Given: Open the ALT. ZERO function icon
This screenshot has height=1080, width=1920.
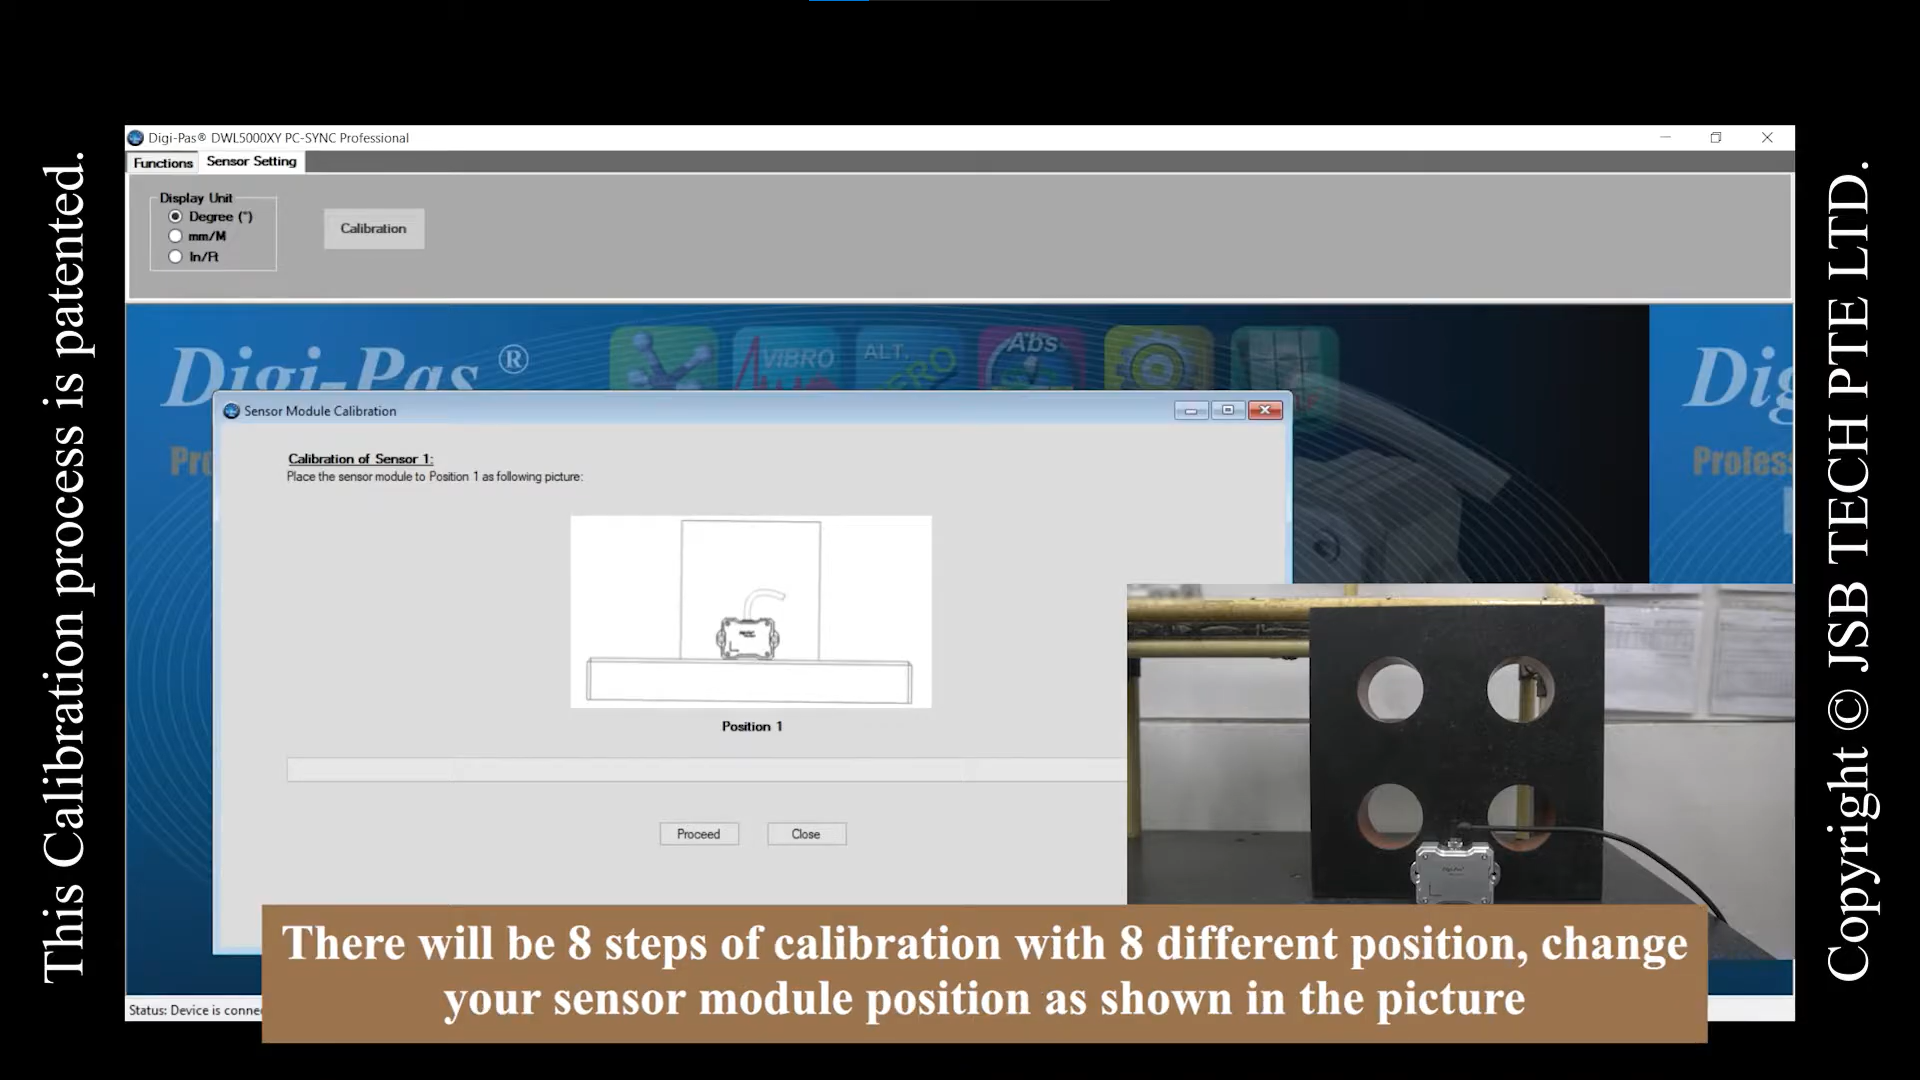Looking at the screenshot, I should tap(910, 359).
